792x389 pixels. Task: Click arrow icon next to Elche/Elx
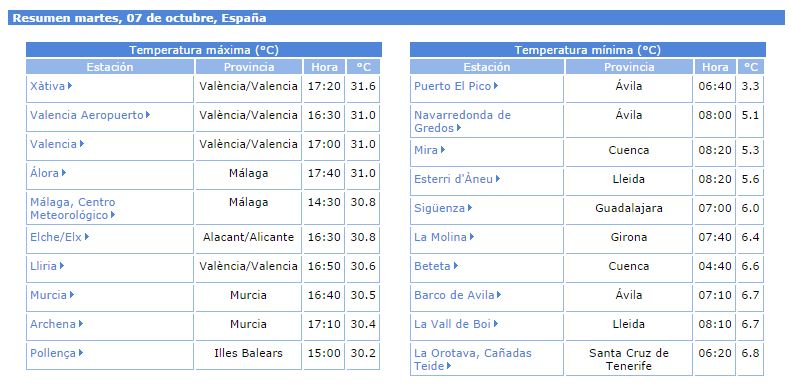pos(87,236)
